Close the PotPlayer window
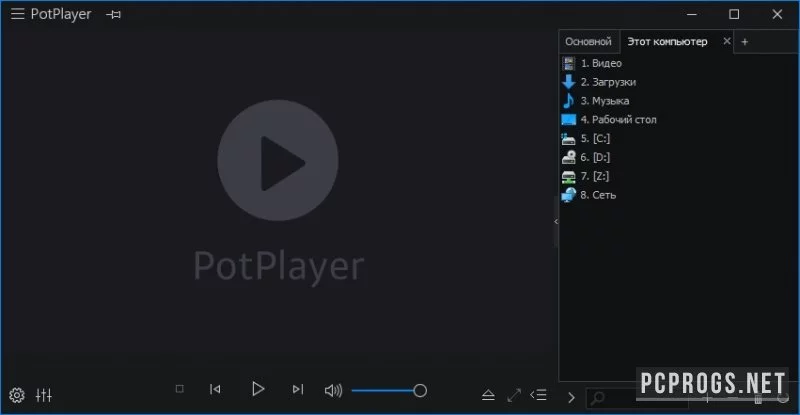This screenshot has width=800, height=415. tap(777, 14)
